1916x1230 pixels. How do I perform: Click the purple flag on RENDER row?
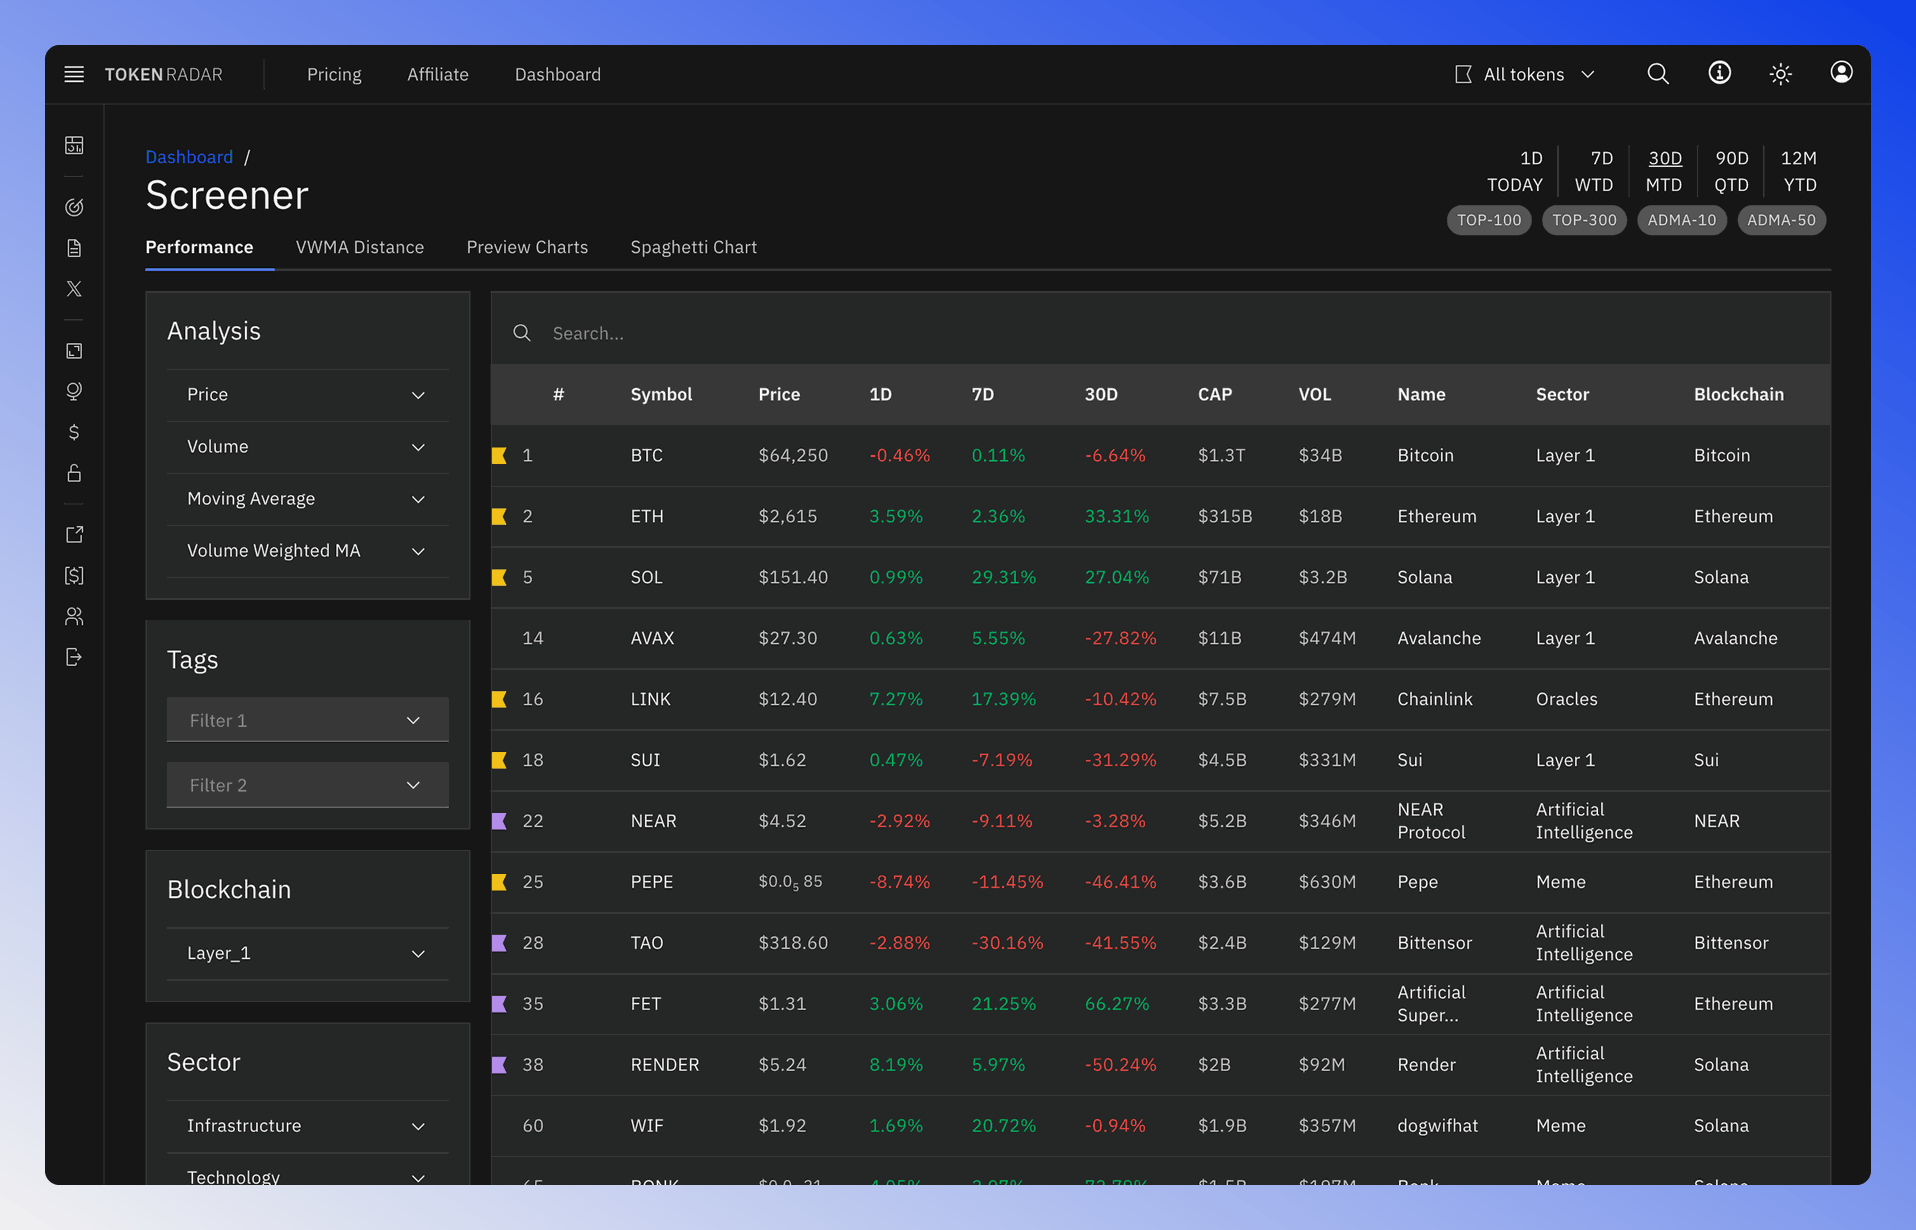(499, 1065)
